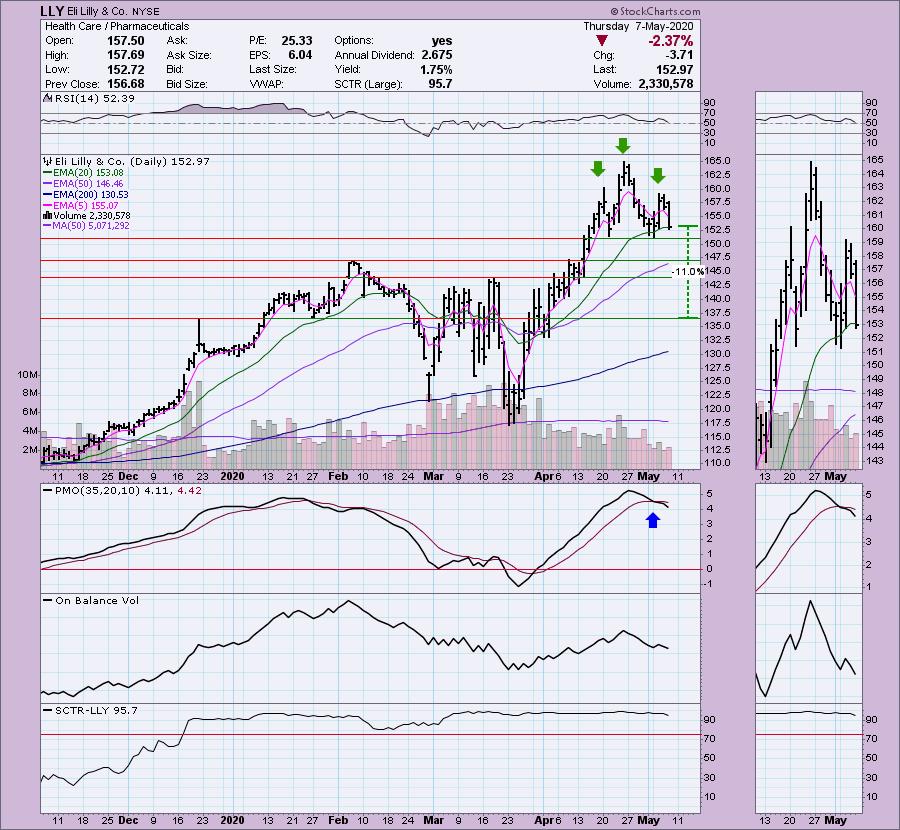Viewport: 900px width, 830px height.
Task: Click the magenta EMA(5) legend line swatch
Action: (x=48, y=205)
